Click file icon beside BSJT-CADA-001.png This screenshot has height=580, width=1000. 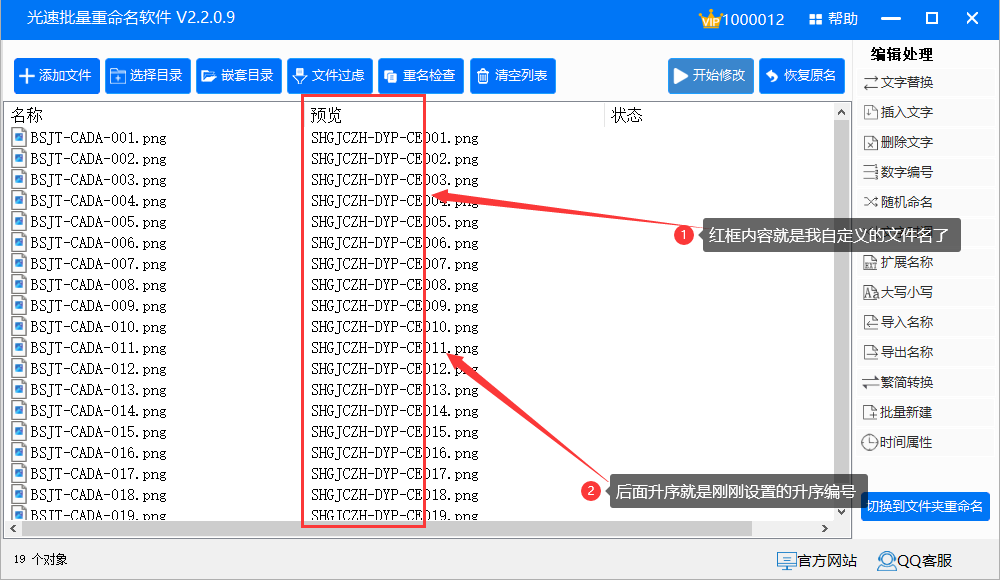click(x=19, y=137)
